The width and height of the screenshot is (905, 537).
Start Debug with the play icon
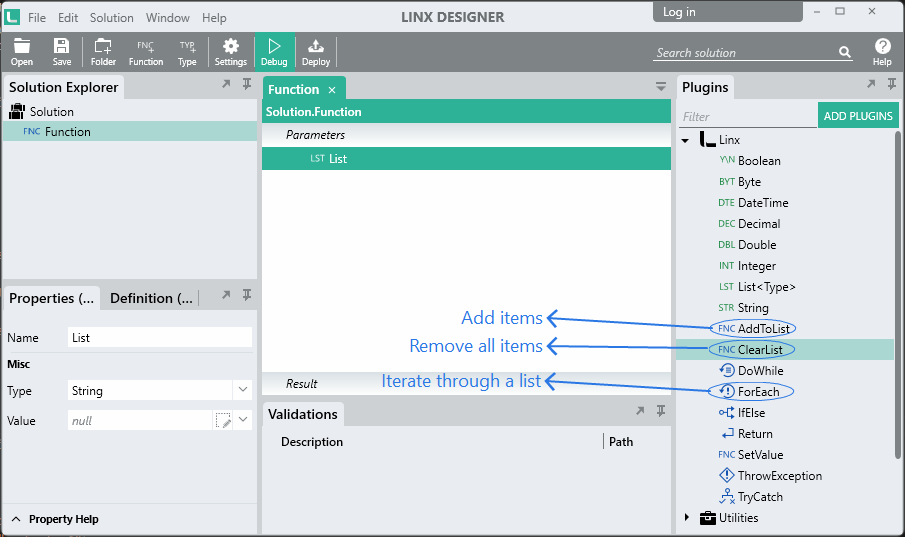tap(274, 52)
